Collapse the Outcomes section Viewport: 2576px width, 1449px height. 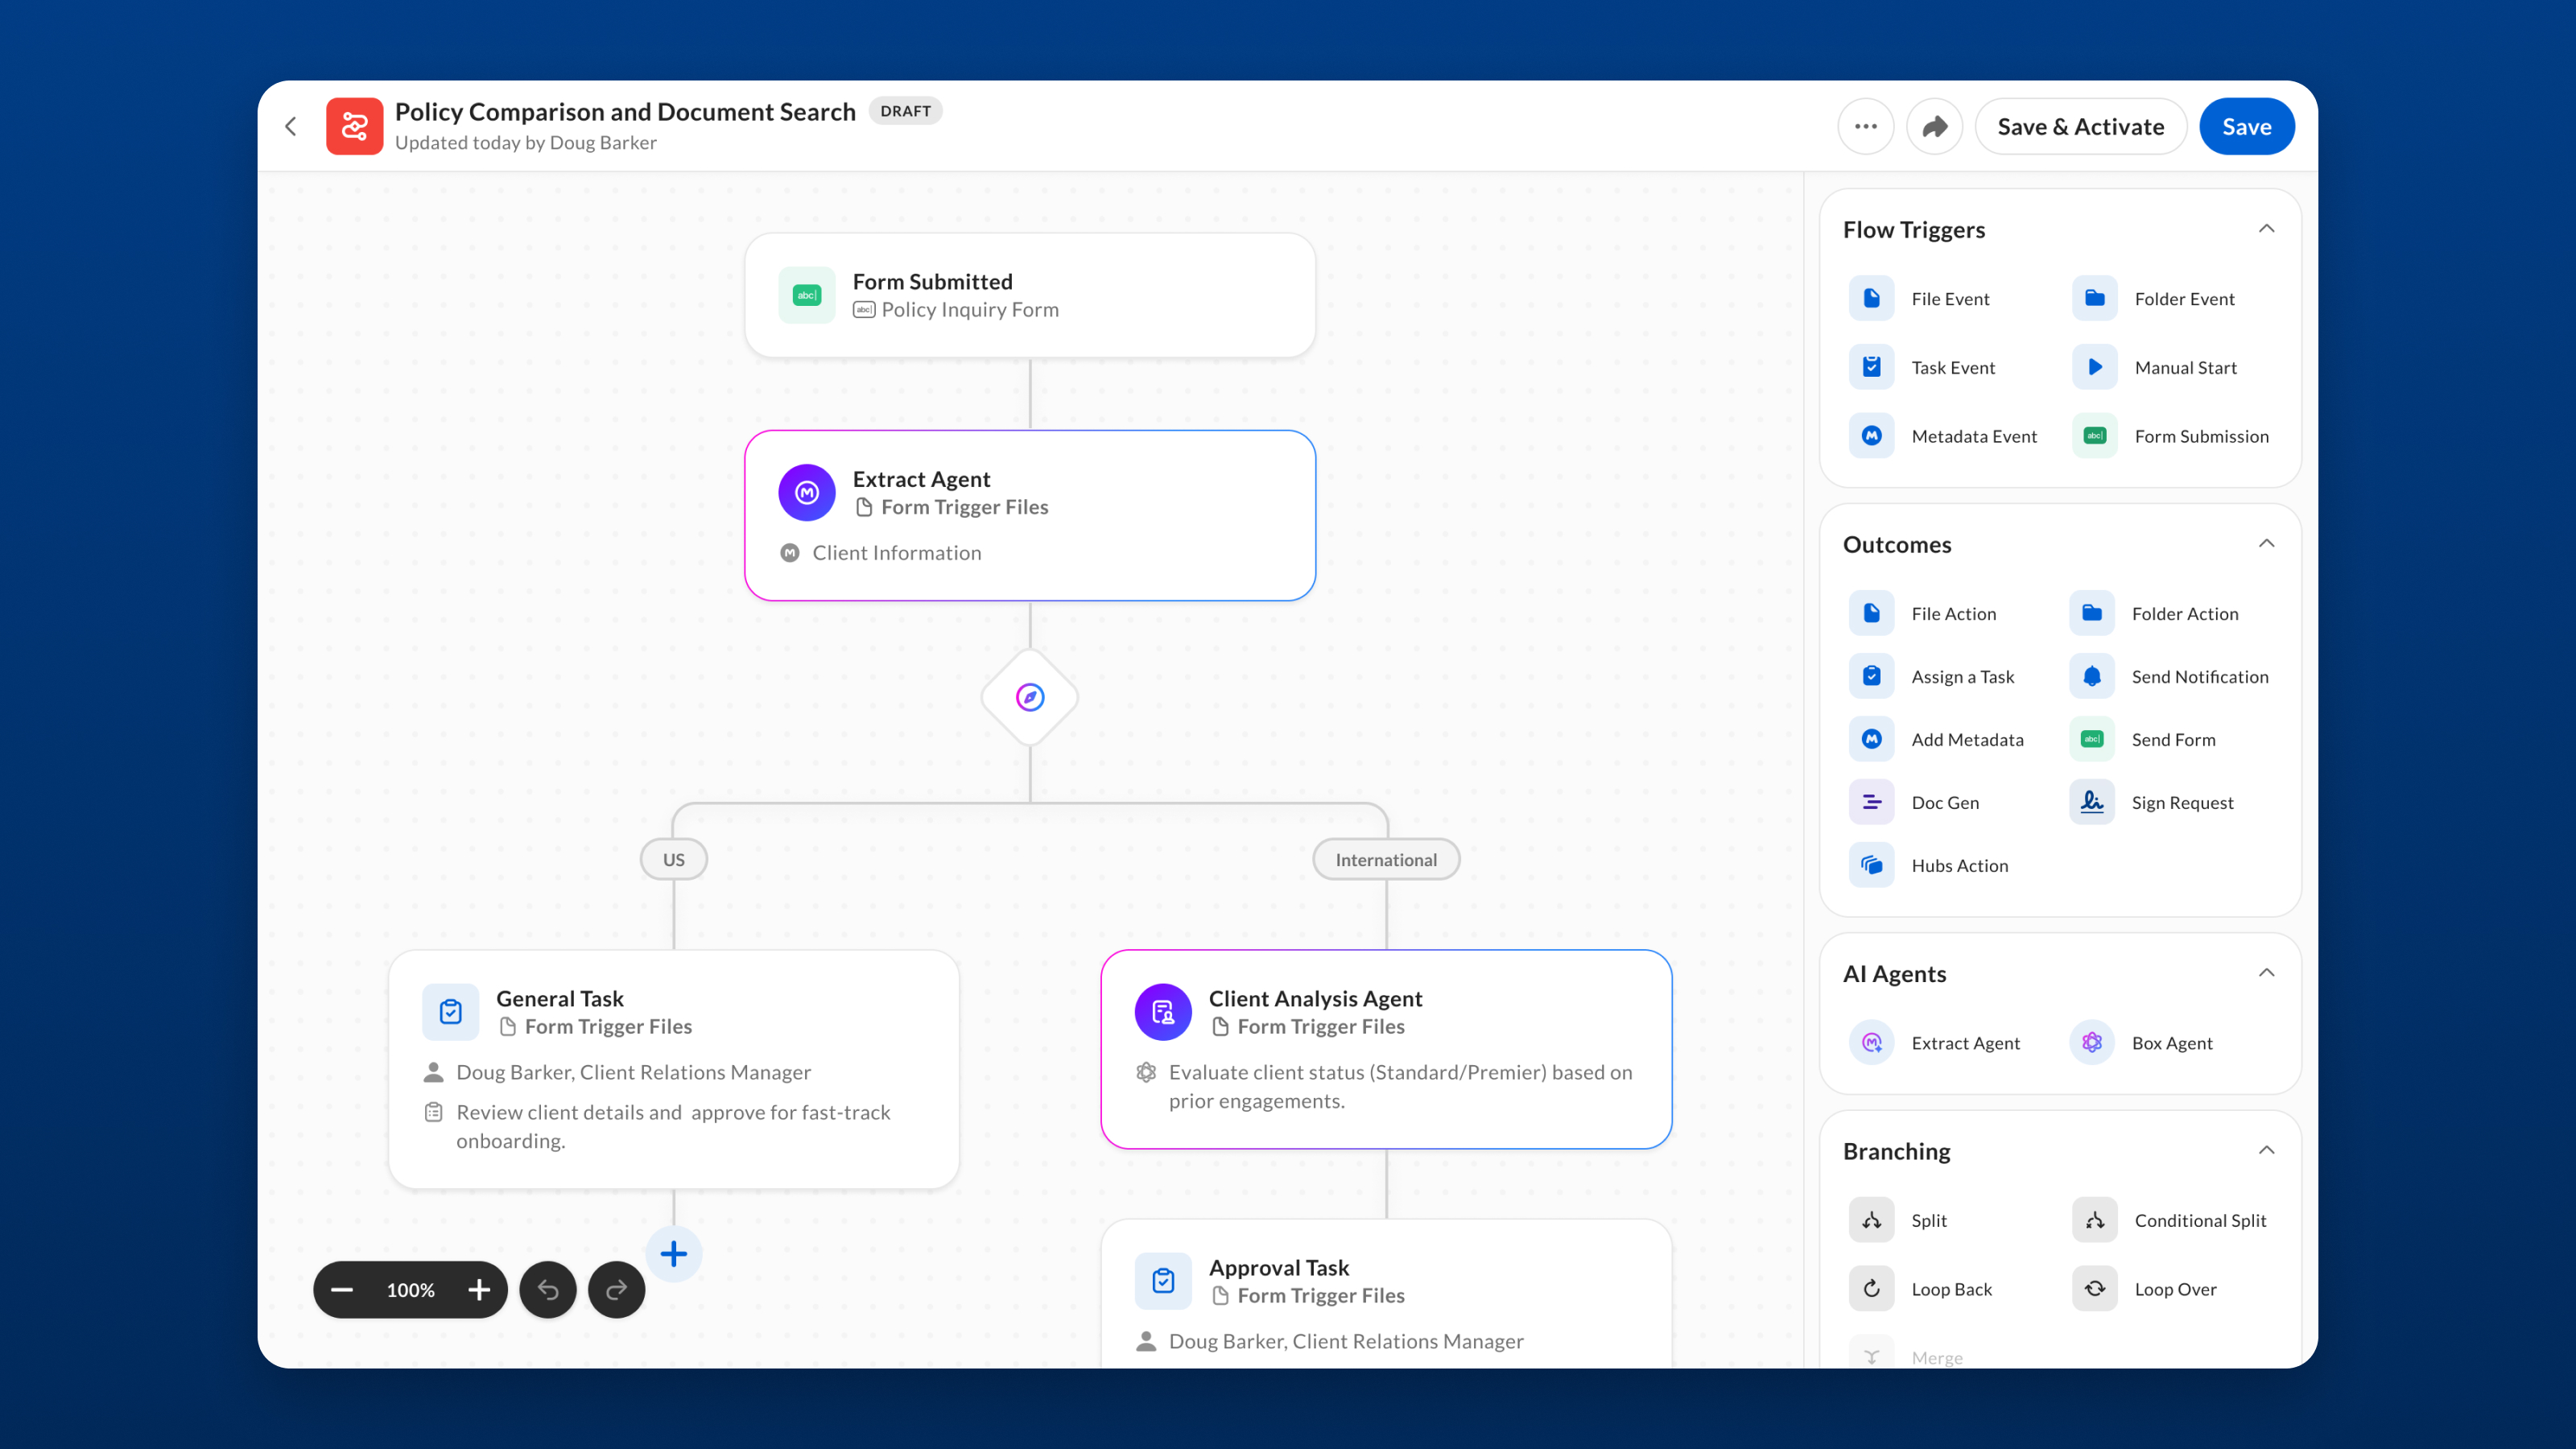point(2266,544)
